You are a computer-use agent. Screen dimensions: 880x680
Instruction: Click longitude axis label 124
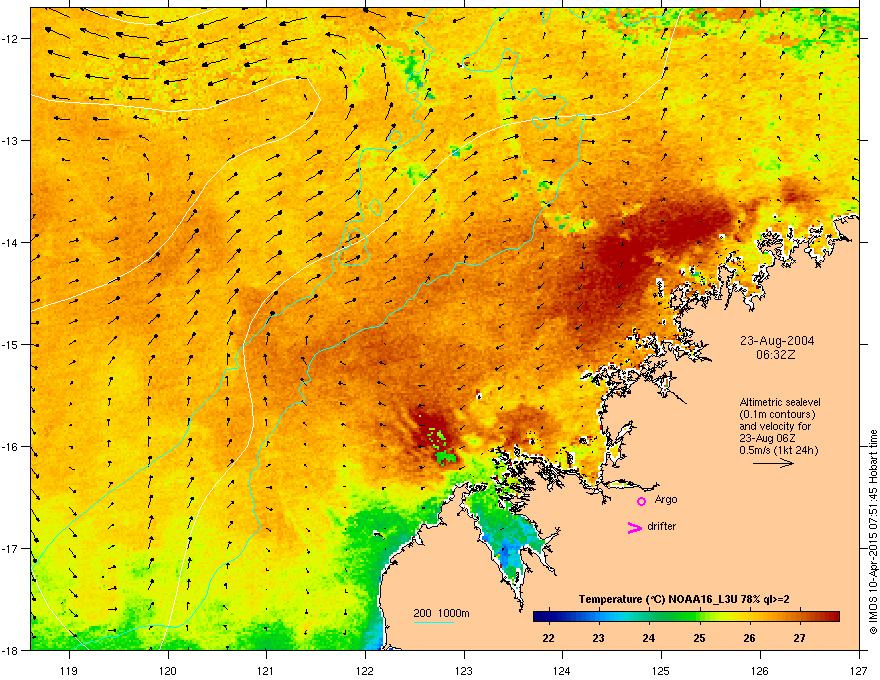(562, 670)
